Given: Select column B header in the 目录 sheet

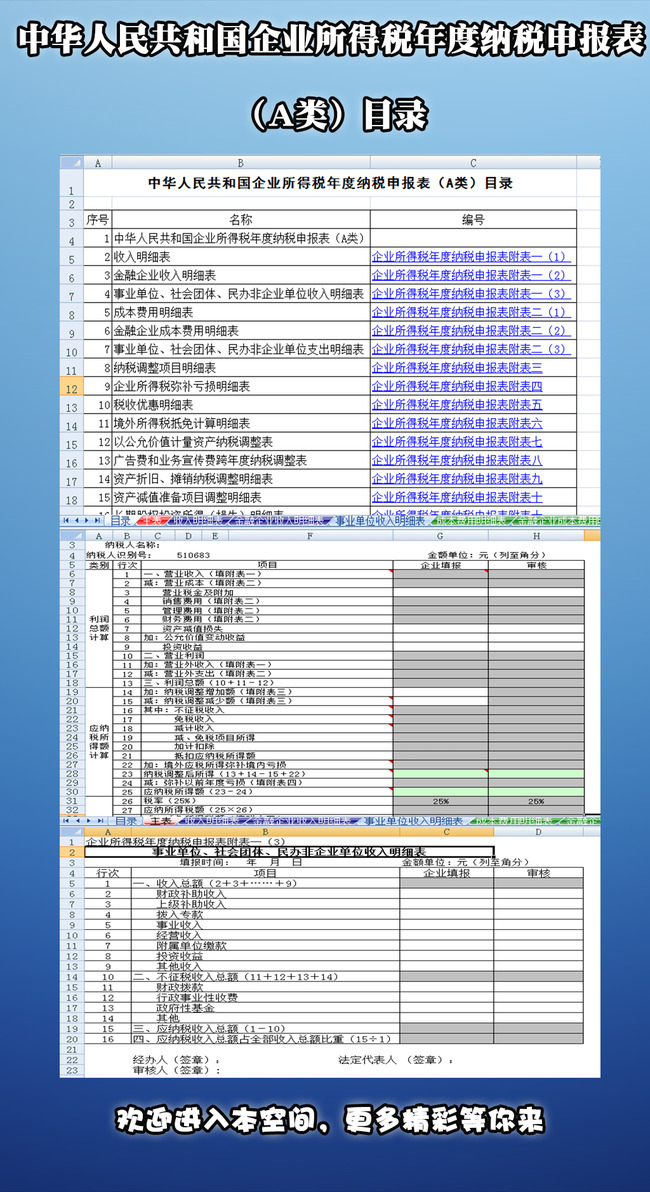Looking at the screenshot, I should 240,162.
